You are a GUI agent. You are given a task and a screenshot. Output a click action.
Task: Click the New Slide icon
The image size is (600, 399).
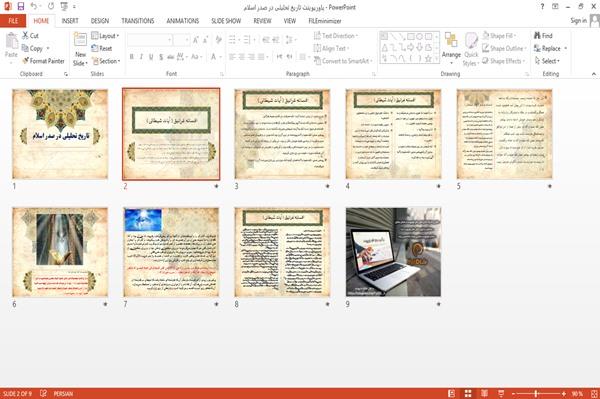(80, 40)
